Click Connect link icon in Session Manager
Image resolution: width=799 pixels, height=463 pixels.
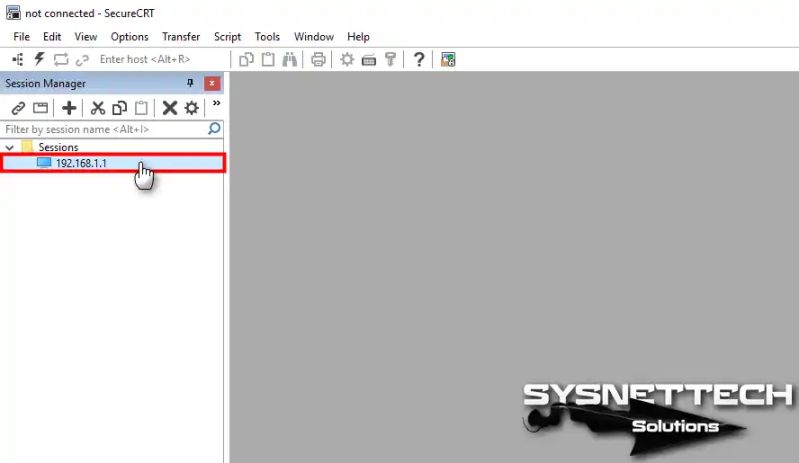coord(18,108)
